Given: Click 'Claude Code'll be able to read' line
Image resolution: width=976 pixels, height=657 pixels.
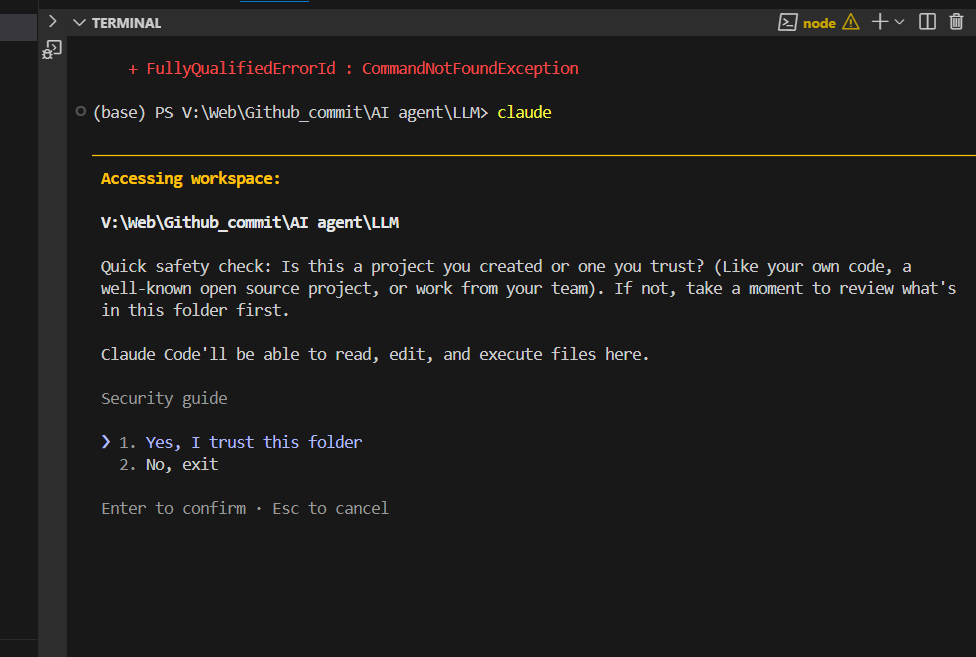Looking at the screenshot, I should pyautogui.click(x=375, y=354).
